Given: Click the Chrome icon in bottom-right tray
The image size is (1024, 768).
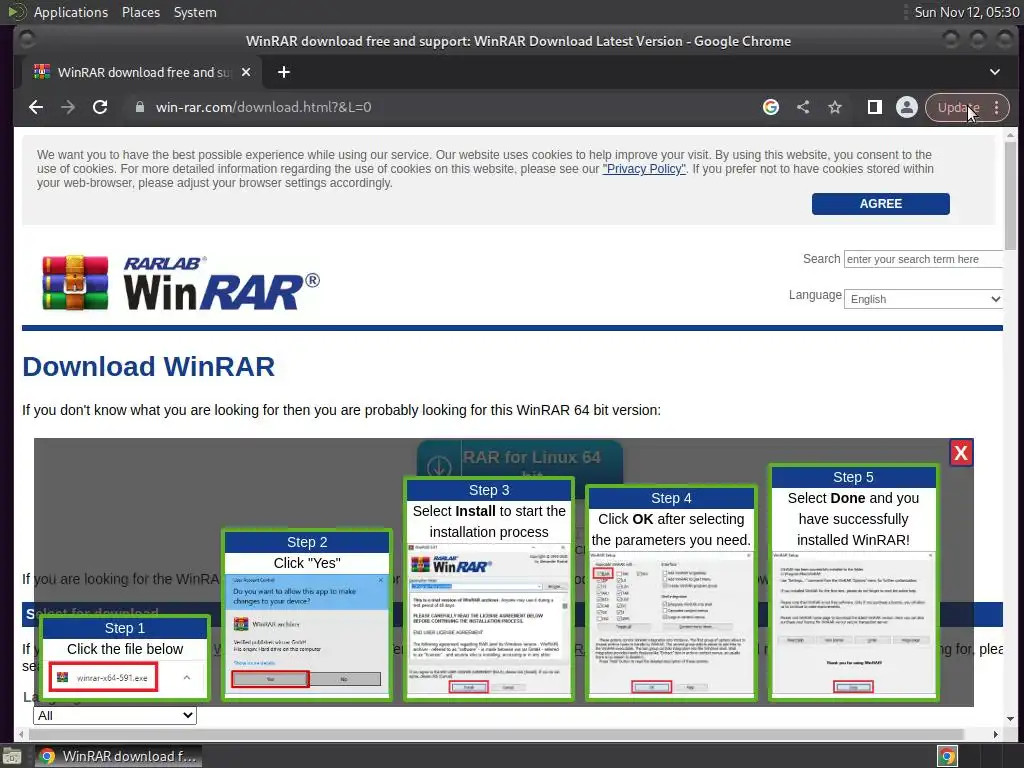Looking at the screenshot, I should tap(948, 756).
